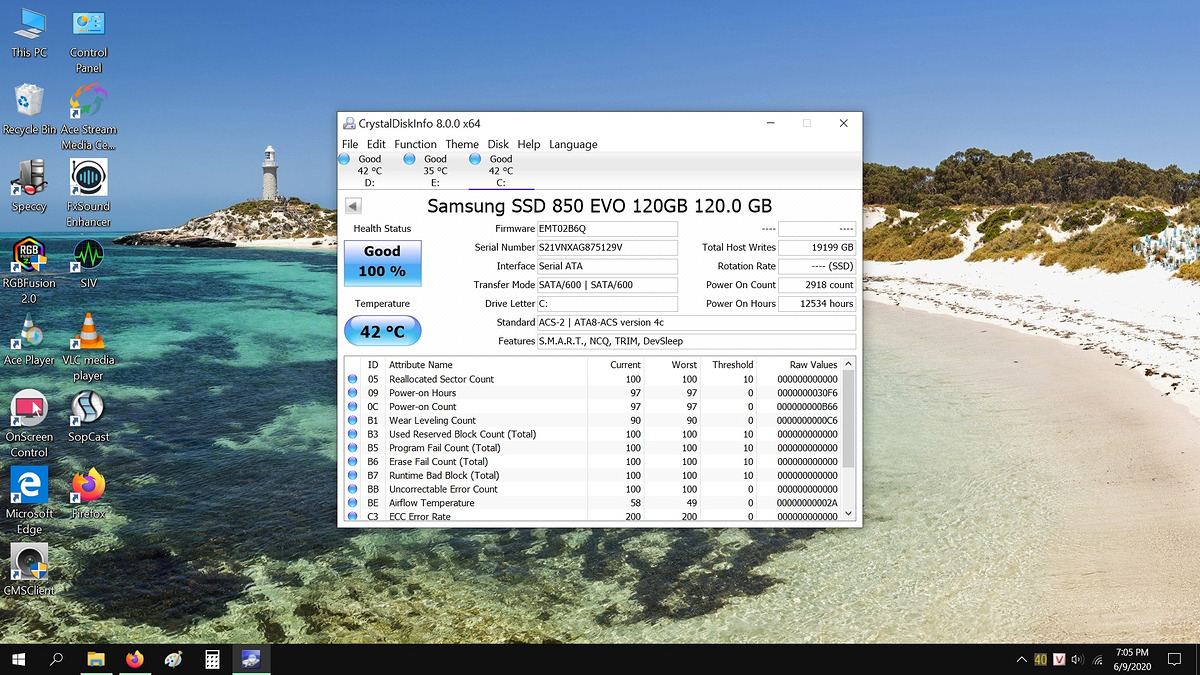
Task: Click CrystalDiskInfo title bar app icon
Action: (349, 124)
